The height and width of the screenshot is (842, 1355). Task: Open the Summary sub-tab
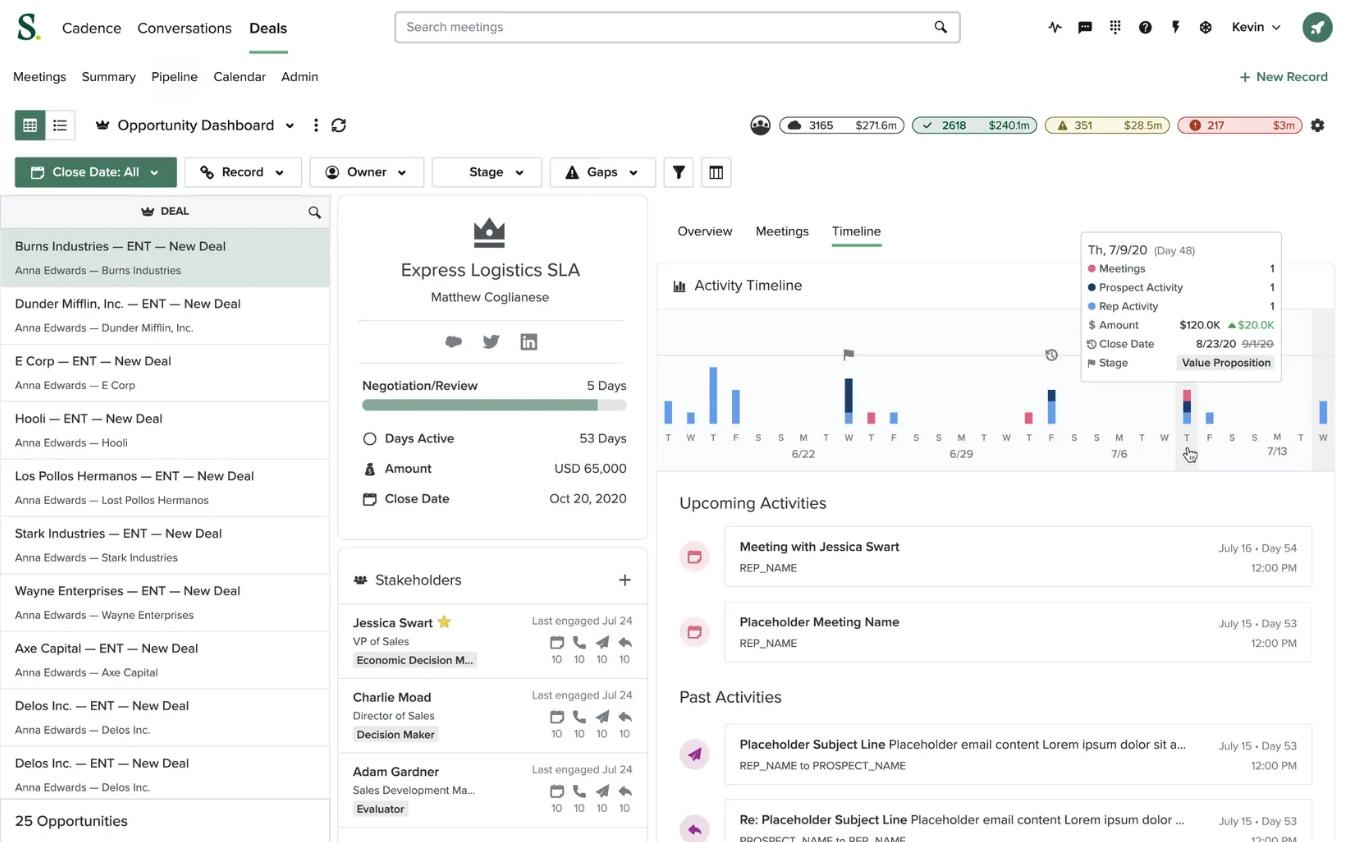point(108,77)
